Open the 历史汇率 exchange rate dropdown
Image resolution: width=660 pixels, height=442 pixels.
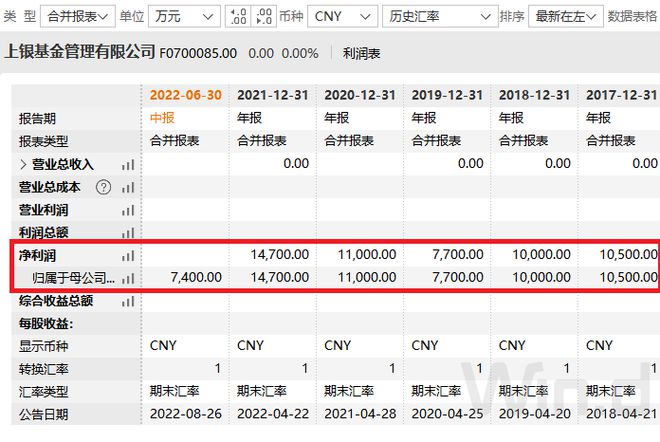(x=440, y=17)
